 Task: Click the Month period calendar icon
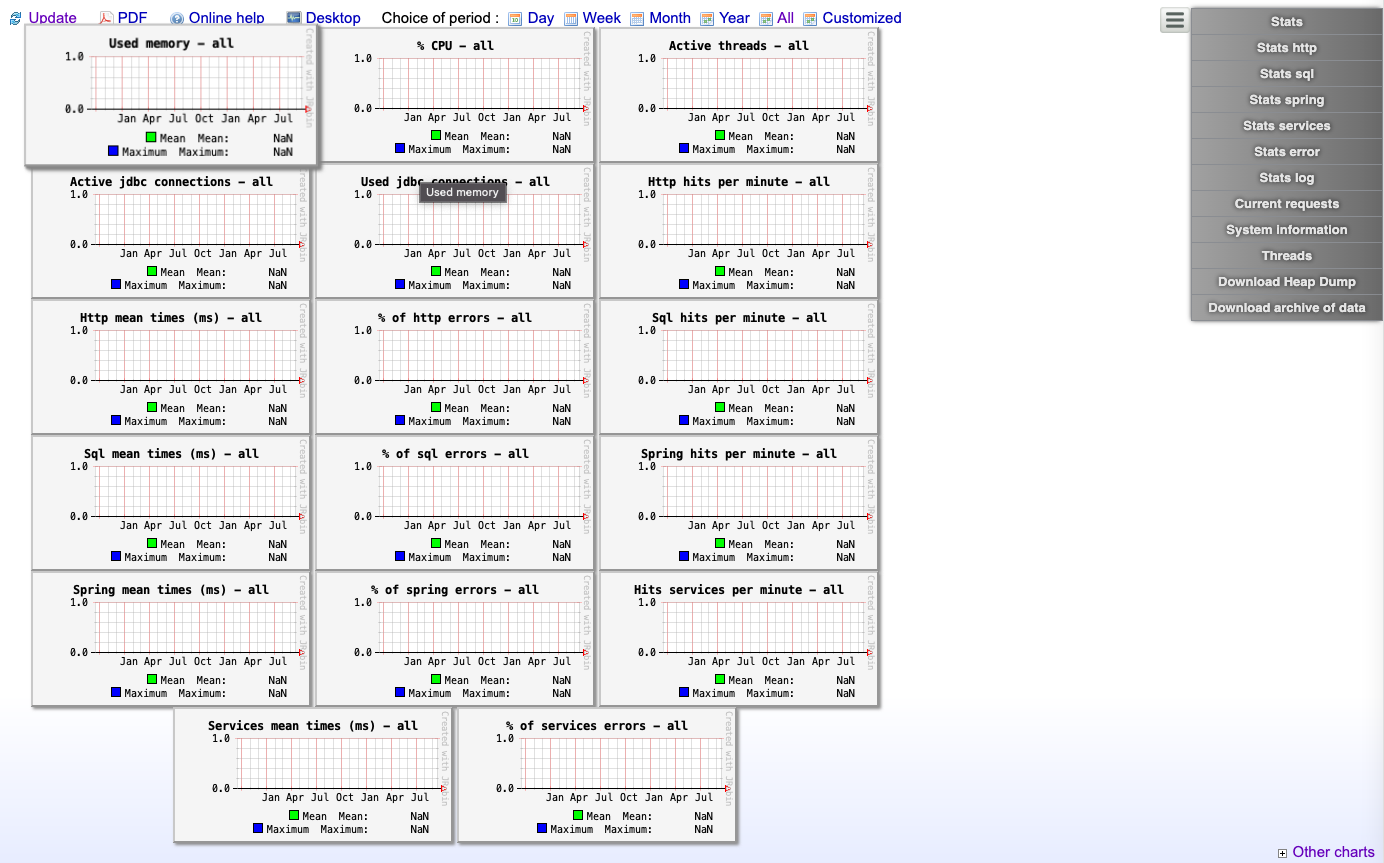(636, 18)
